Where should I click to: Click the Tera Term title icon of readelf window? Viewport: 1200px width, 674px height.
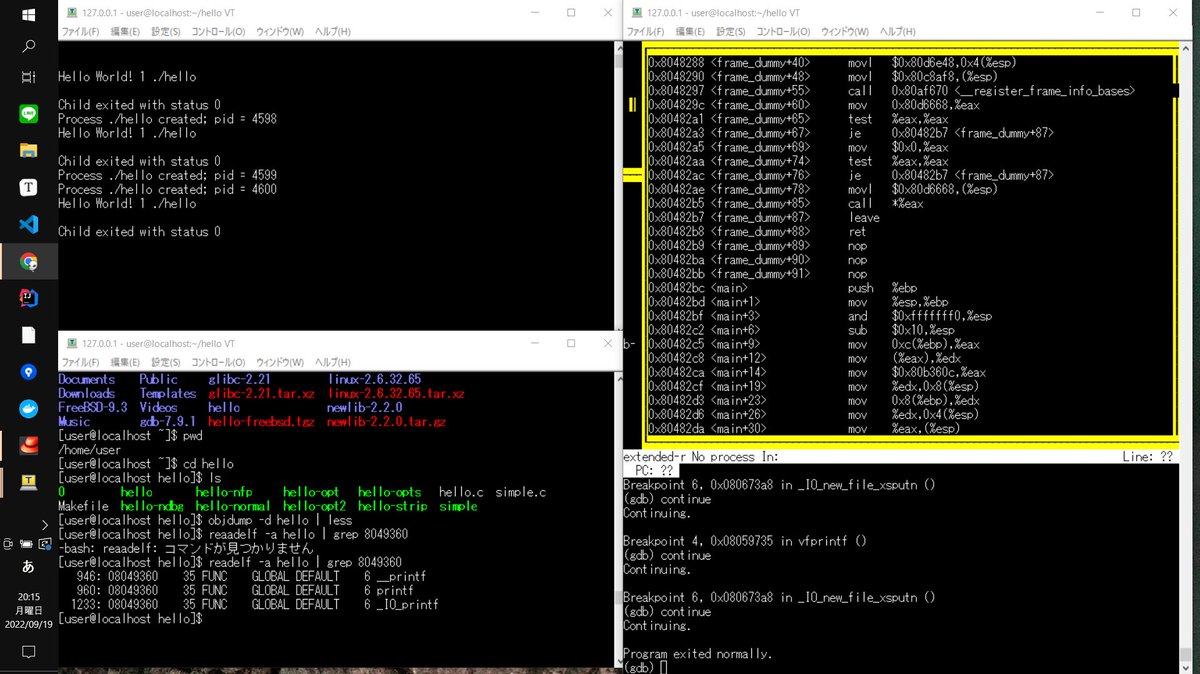[x=70, y=343]
